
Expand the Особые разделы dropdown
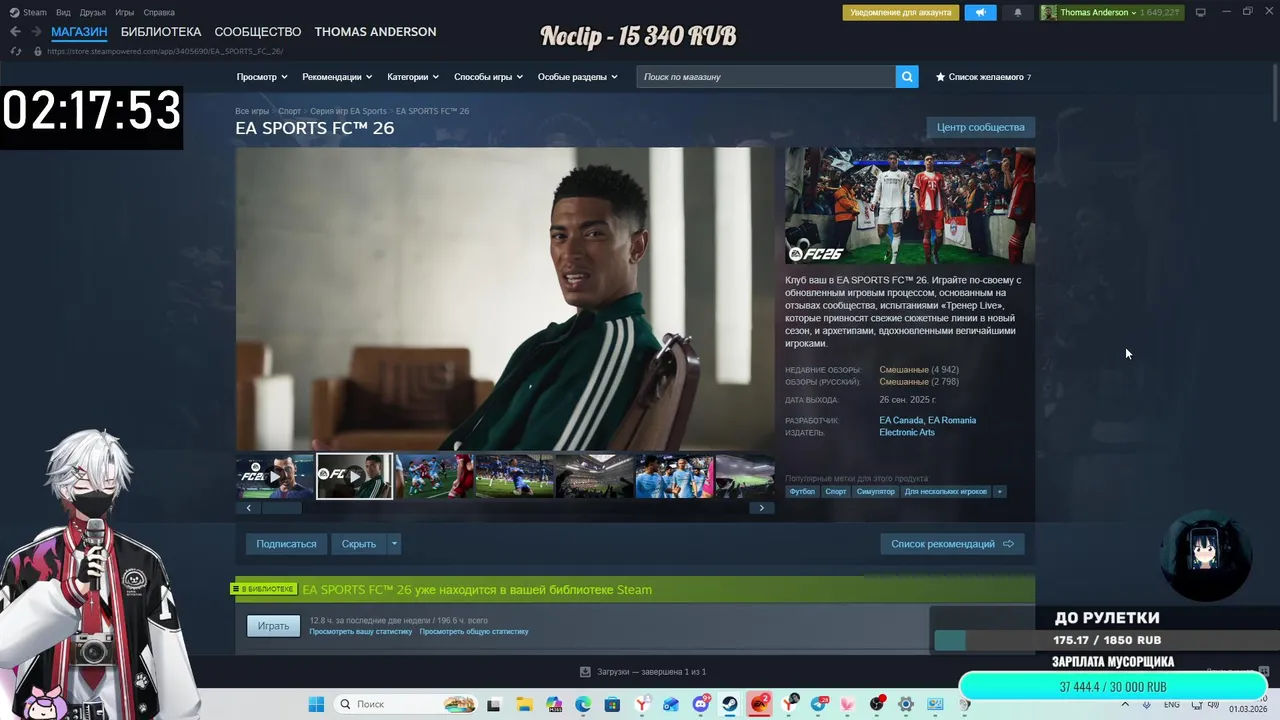click(578, 77)
